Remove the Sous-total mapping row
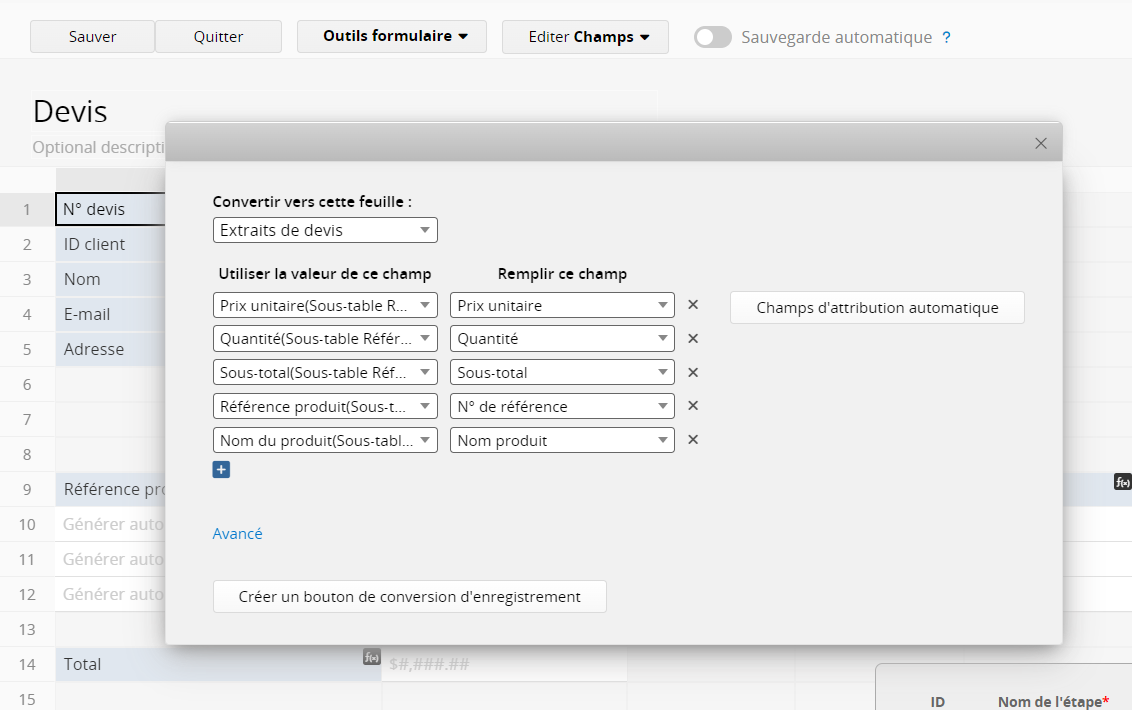 [x=692, y=373]
